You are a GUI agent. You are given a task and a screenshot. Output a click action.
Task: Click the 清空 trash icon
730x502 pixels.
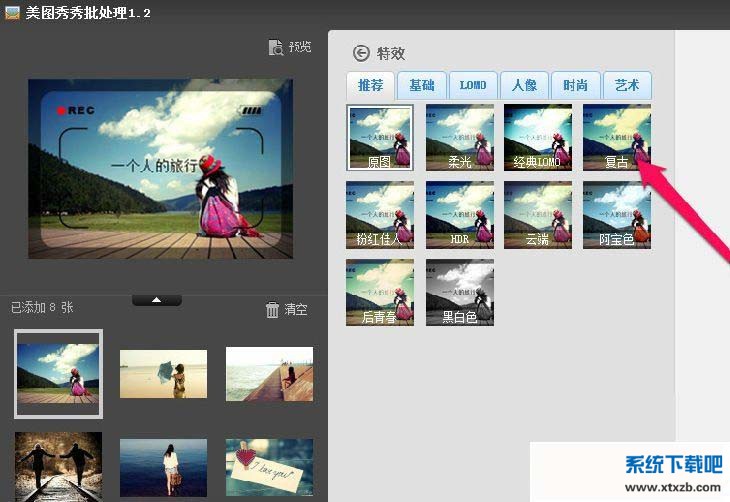(x=272, y=310)
